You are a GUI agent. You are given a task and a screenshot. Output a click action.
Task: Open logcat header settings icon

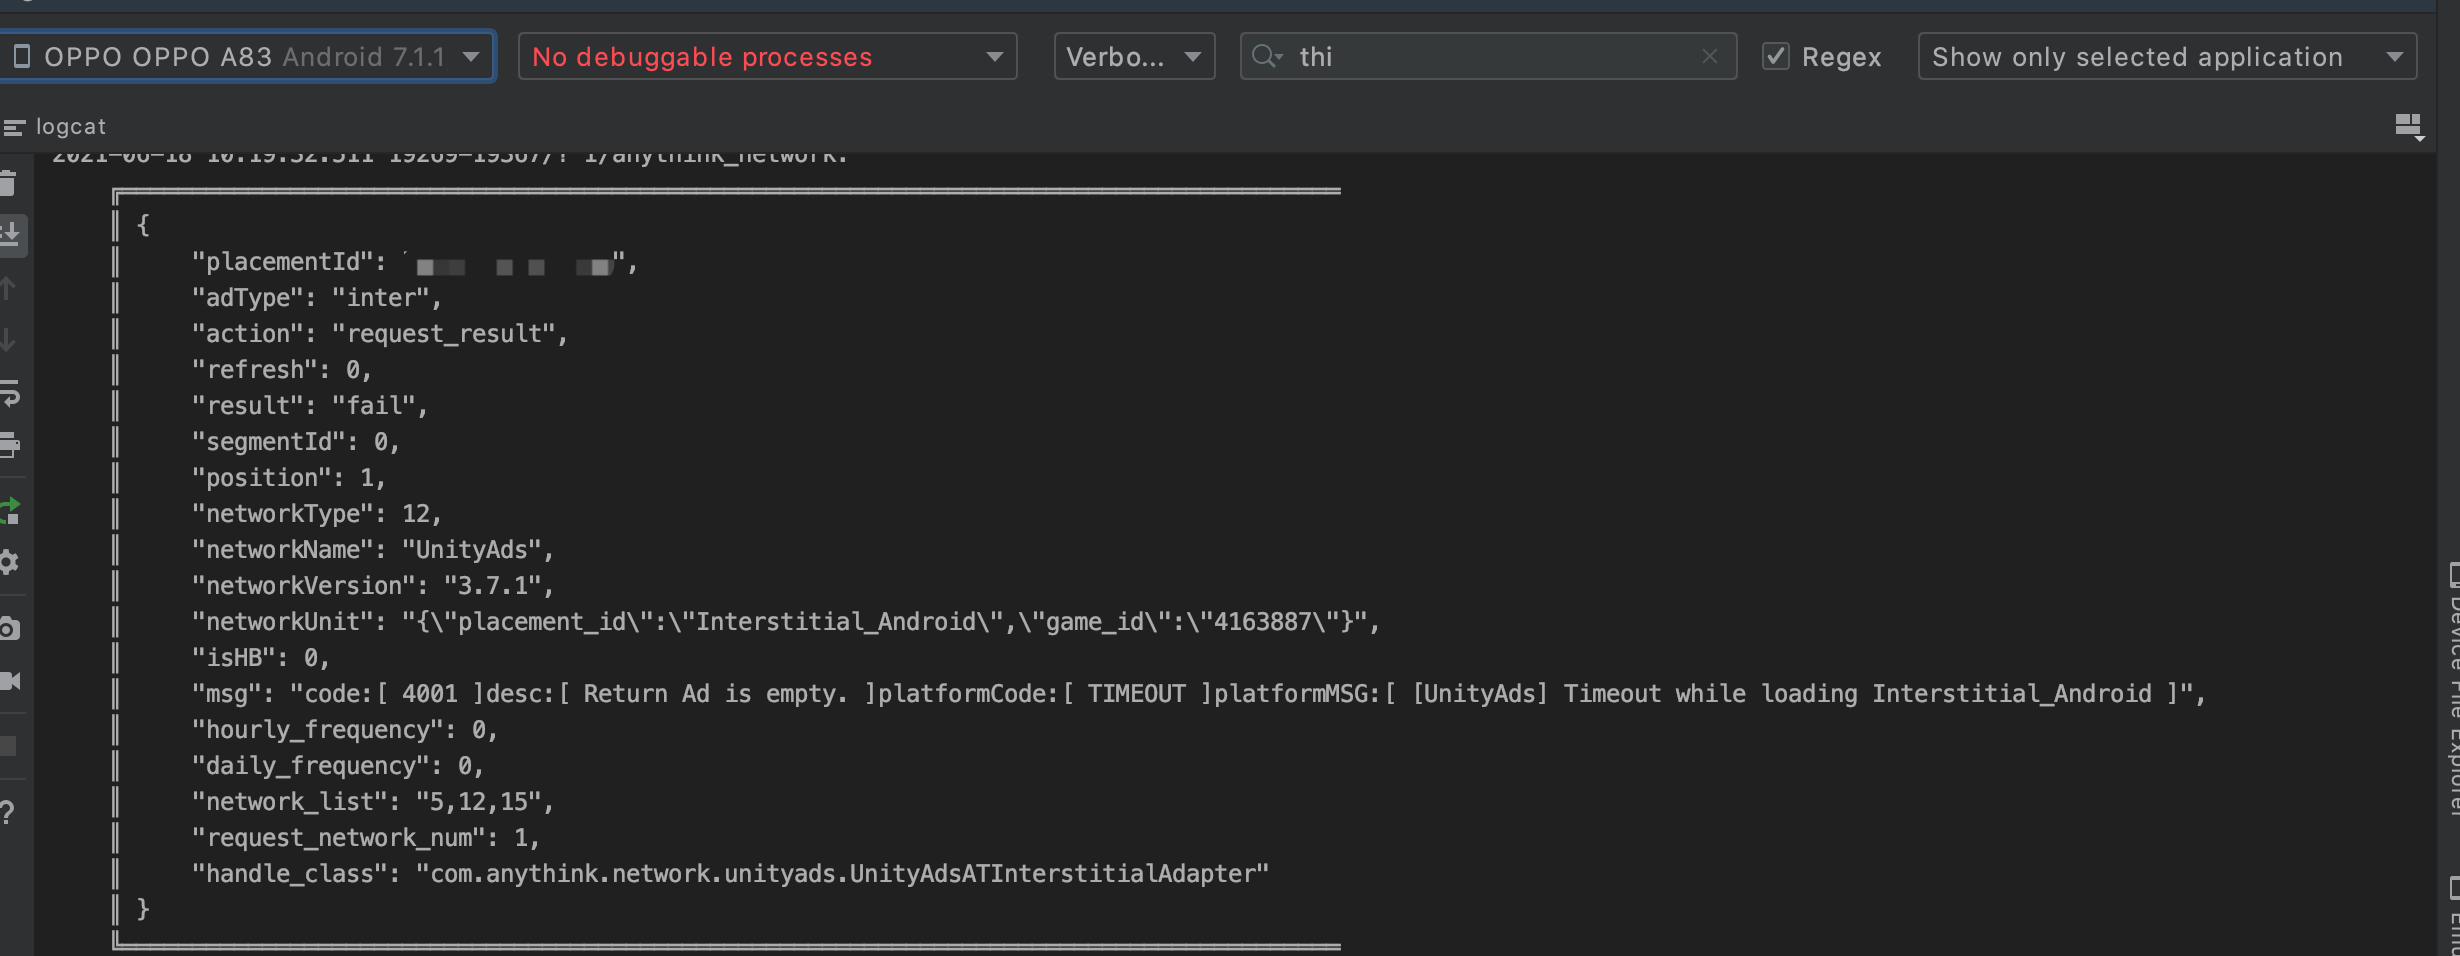[x=2408, y=126]
